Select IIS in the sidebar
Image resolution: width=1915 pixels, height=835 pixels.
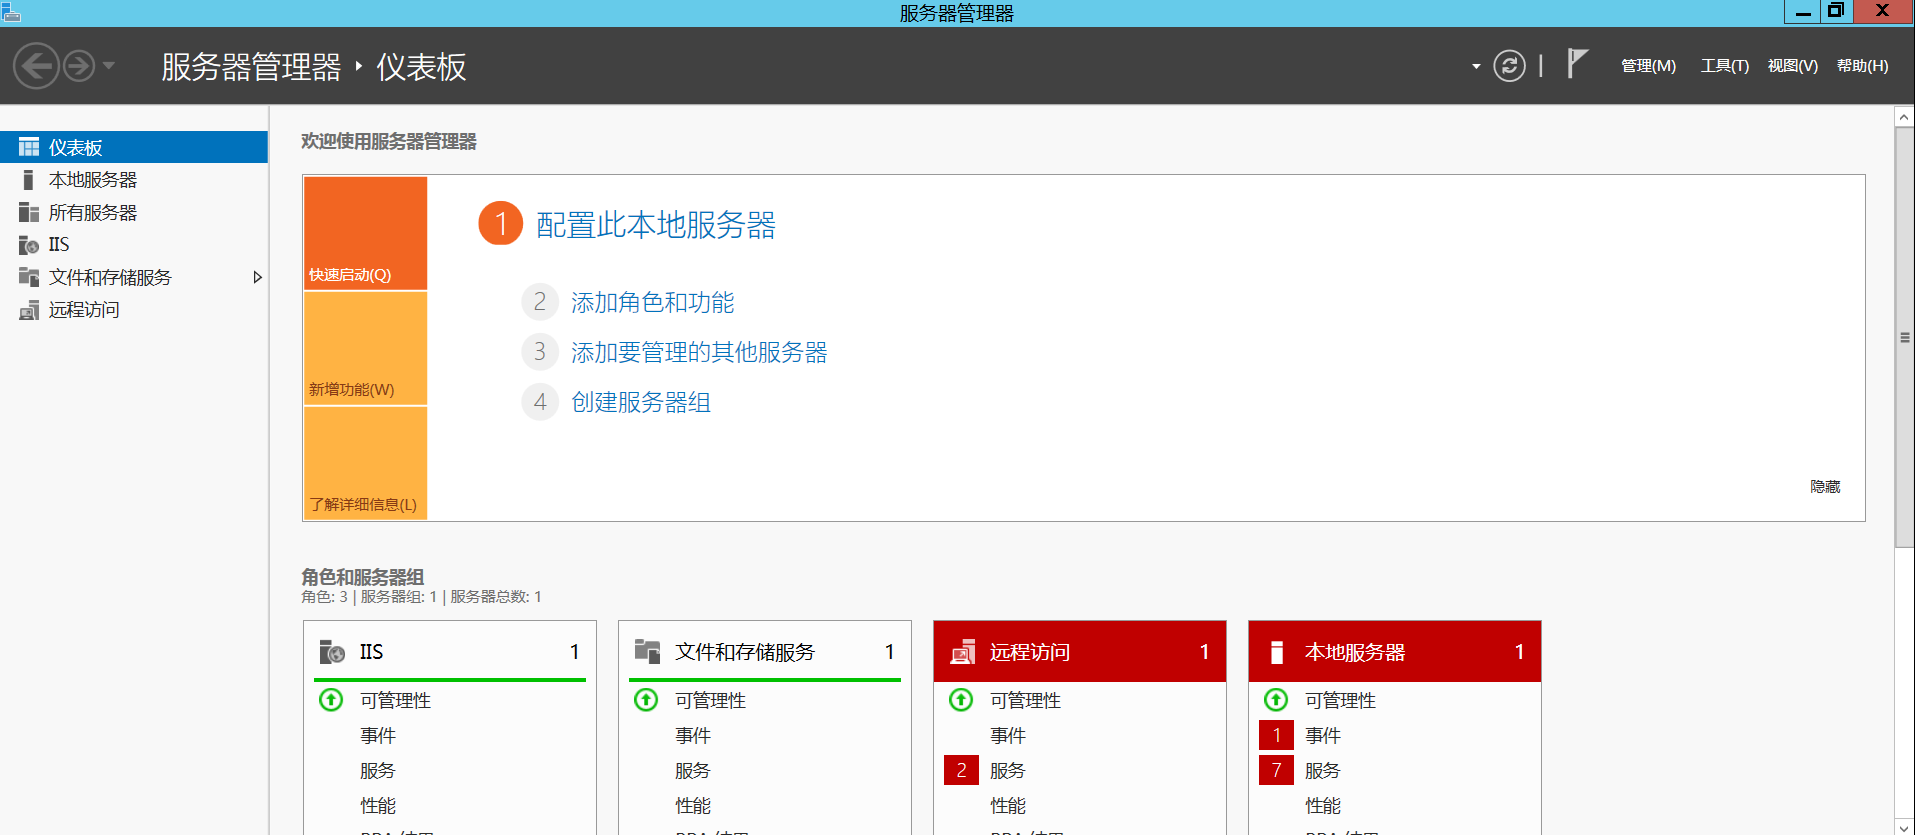coord(134,245)
